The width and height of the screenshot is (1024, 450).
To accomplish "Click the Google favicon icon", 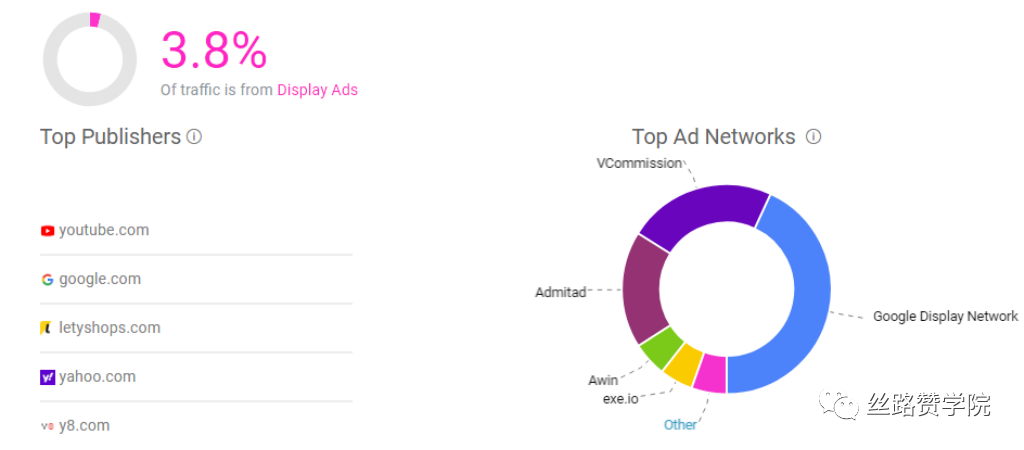I will click(47, 280).
